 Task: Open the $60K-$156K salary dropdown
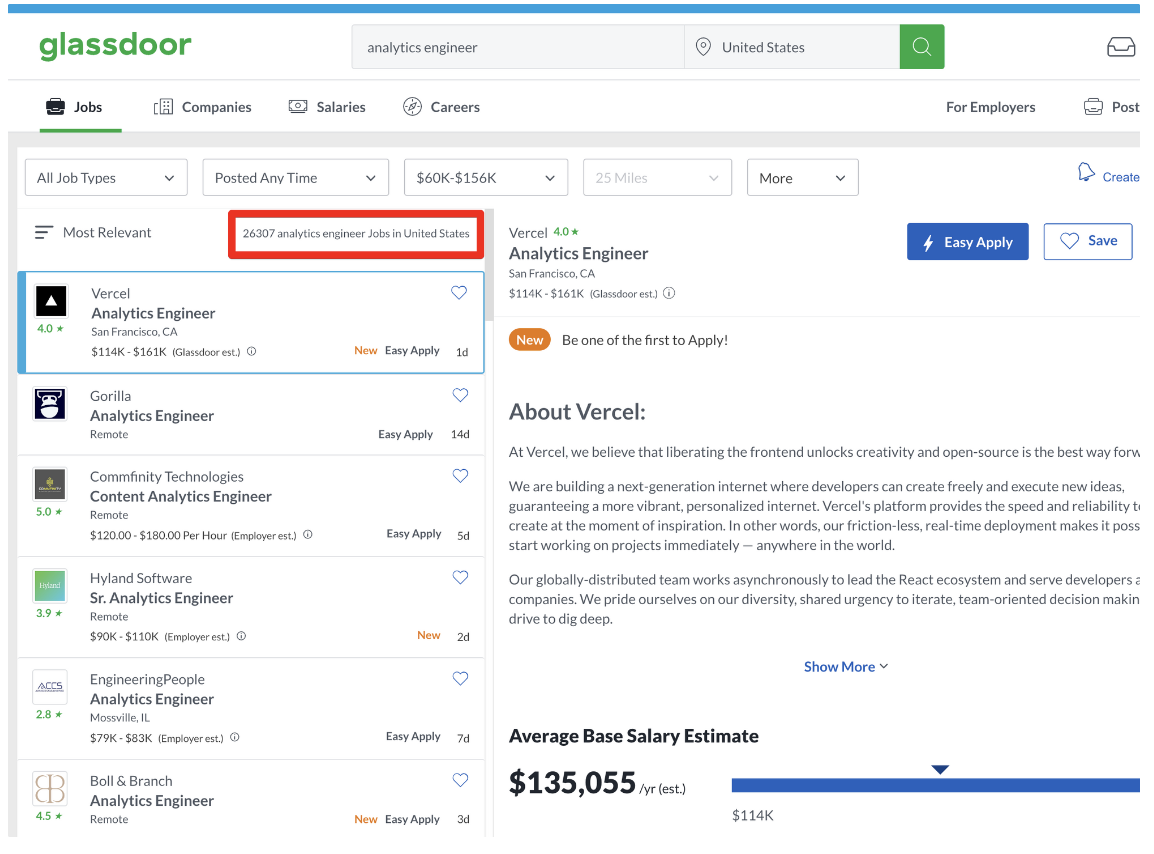[486, 177]
